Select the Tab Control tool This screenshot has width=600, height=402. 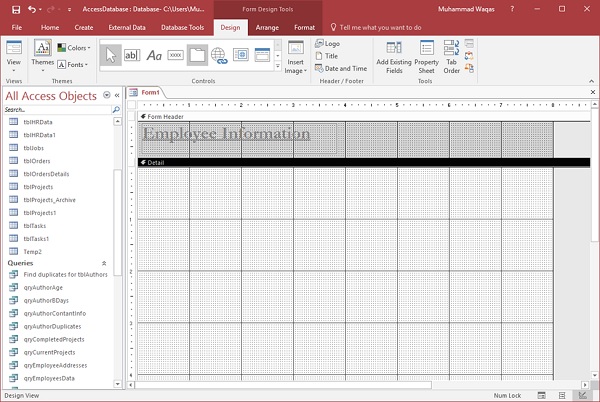(197, 55)
